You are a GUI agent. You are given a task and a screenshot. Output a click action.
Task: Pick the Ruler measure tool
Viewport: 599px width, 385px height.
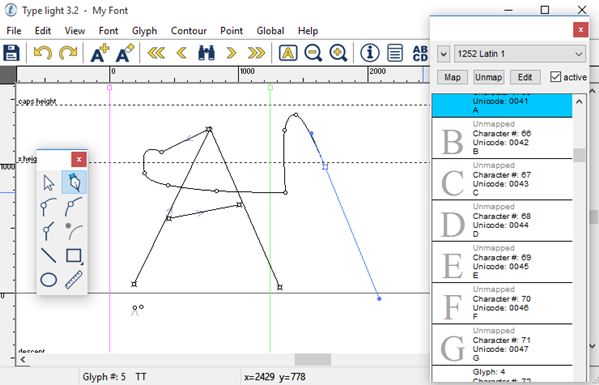[x=74, y=280]
